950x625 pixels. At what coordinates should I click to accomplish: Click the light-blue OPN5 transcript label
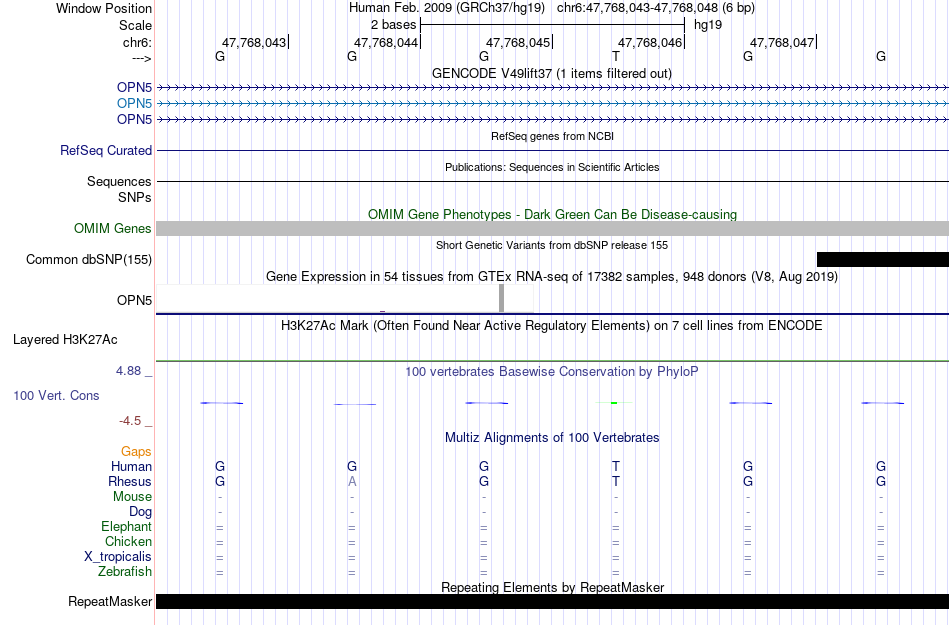(x=134, y=103)
